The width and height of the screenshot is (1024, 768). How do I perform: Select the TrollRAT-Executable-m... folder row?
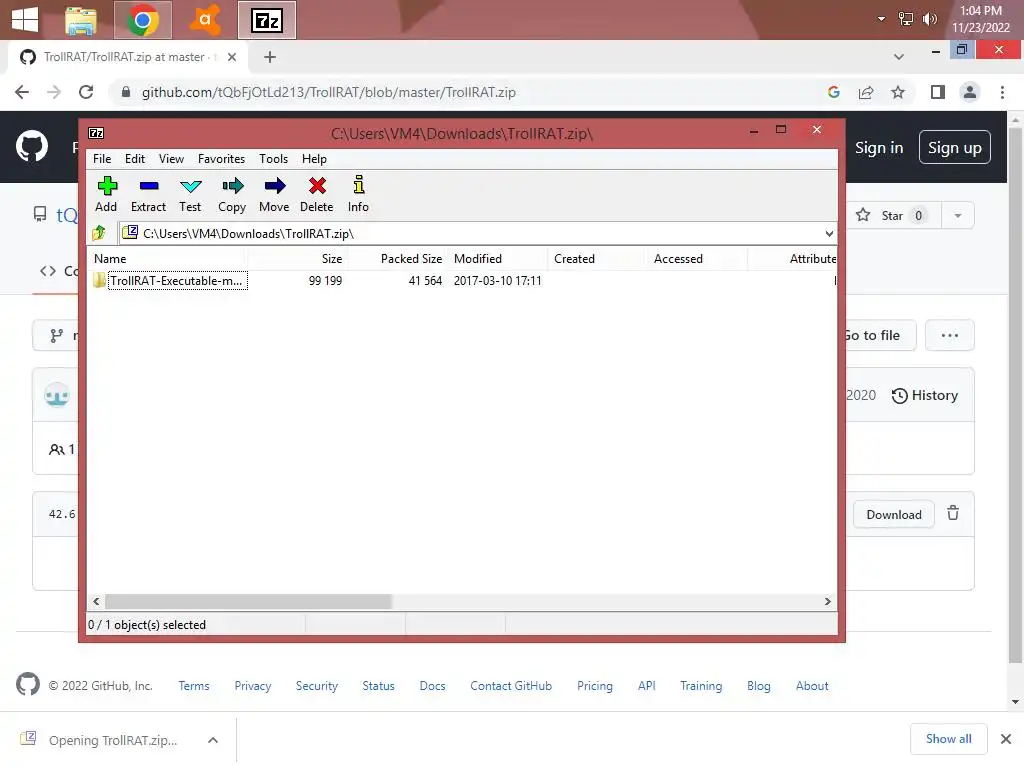[462, 281]
